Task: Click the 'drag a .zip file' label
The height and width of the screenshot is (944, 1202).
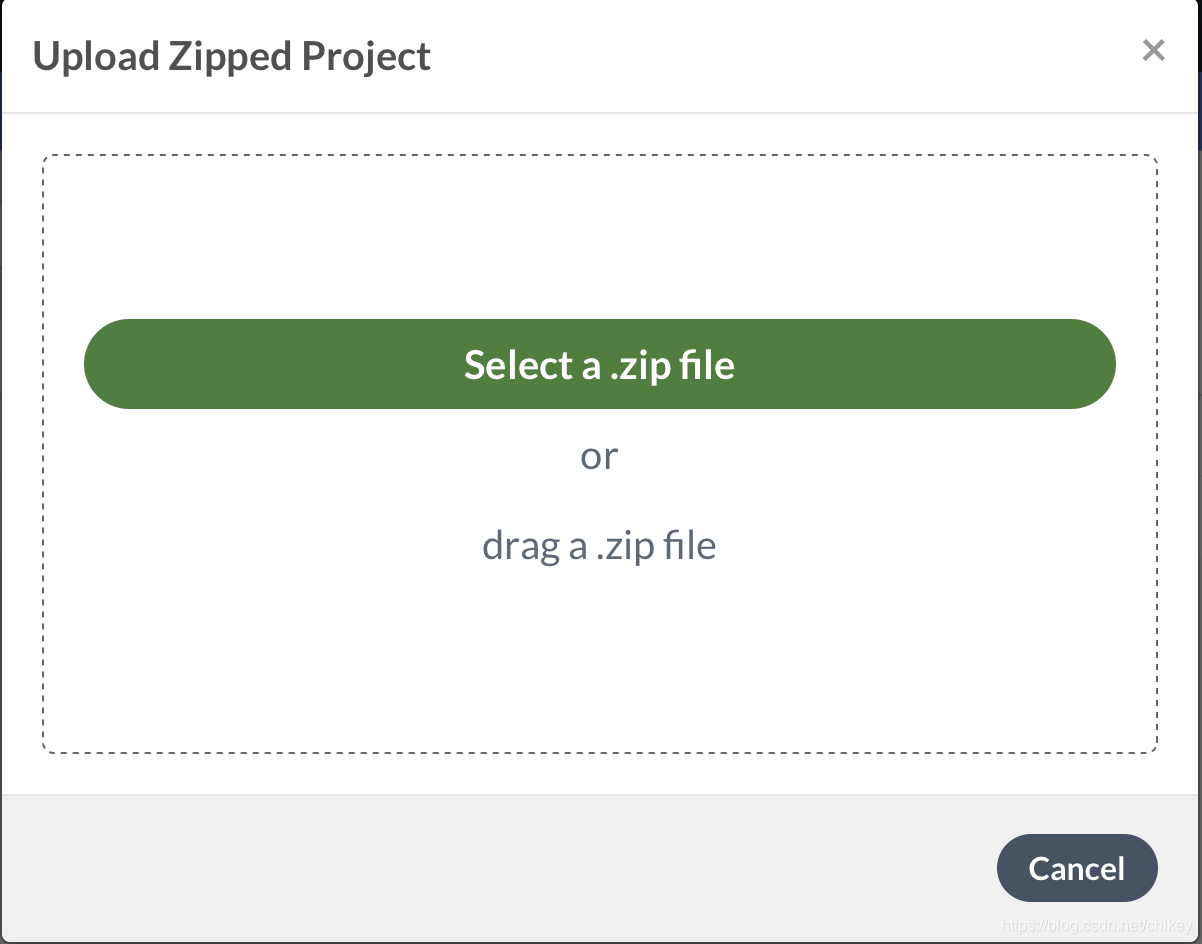Action: point(599,545)
